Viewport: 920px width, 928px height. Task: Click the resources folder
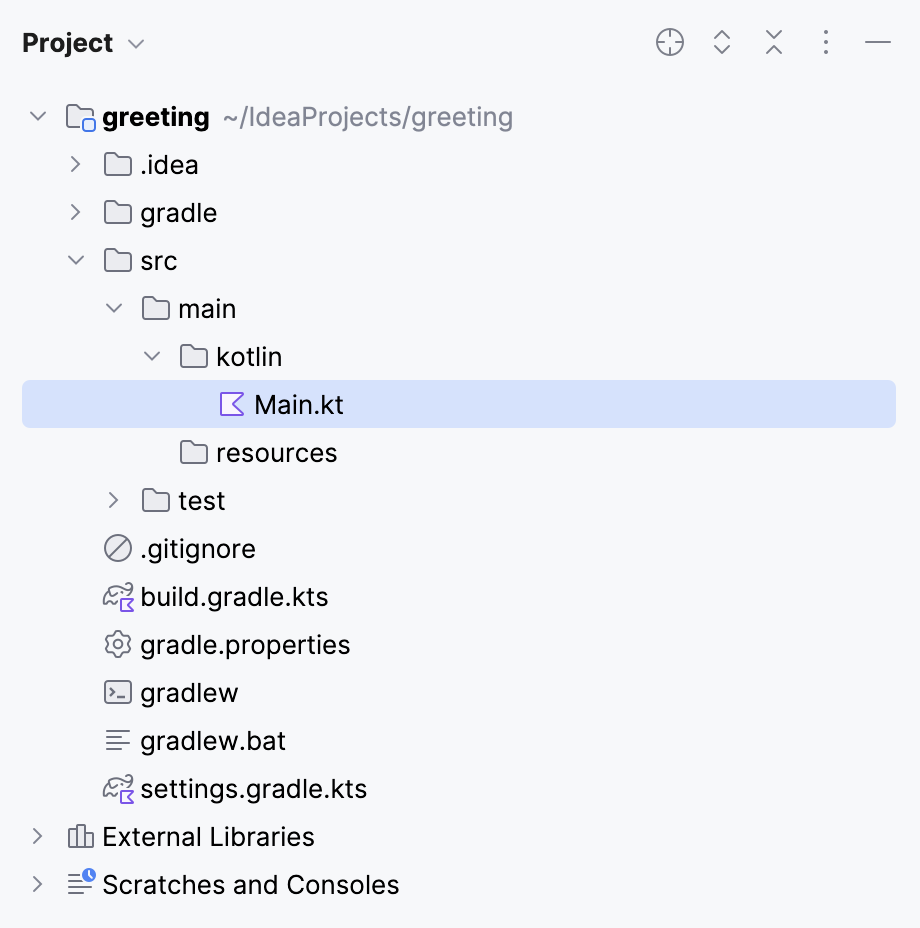[276, 452]
